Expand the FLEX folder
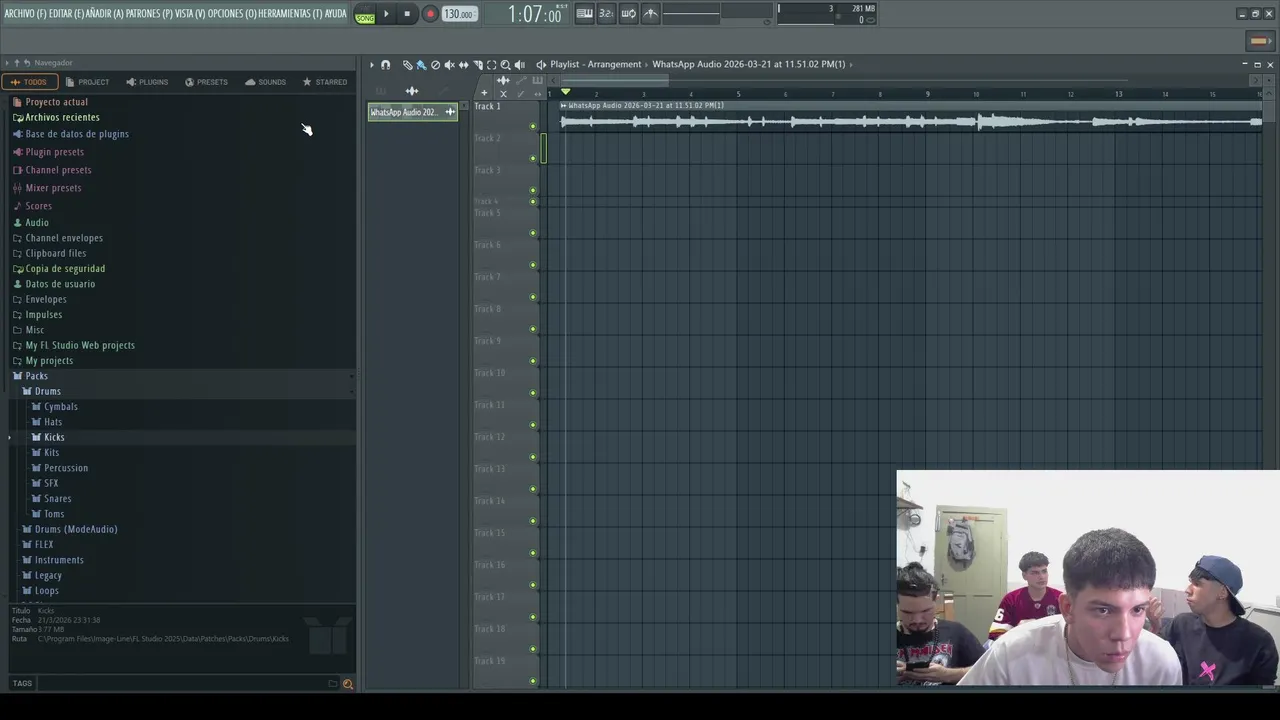The image size is (1280, 720). [44, 545]
